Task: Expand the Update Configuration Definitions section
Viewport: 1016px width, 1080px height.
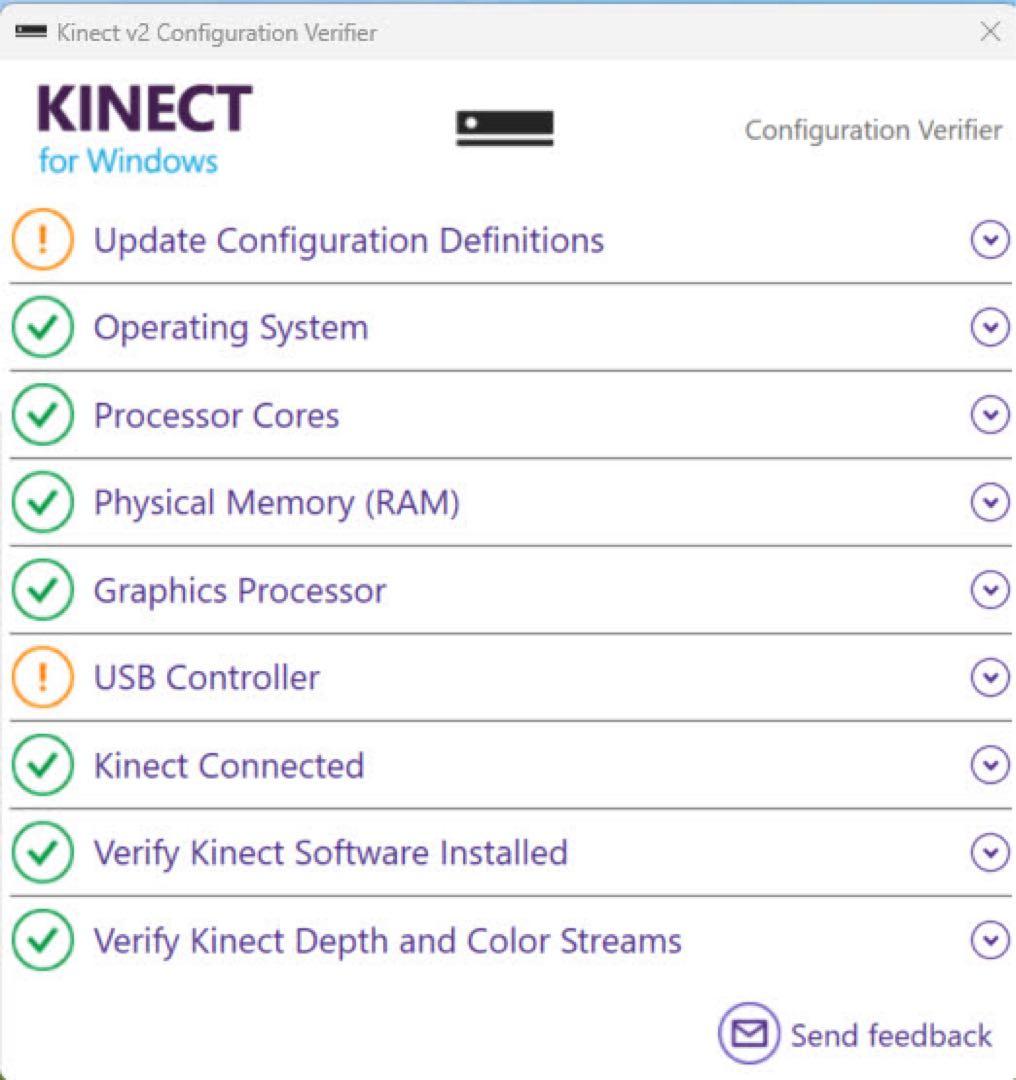Action: [x=989, y=239]
